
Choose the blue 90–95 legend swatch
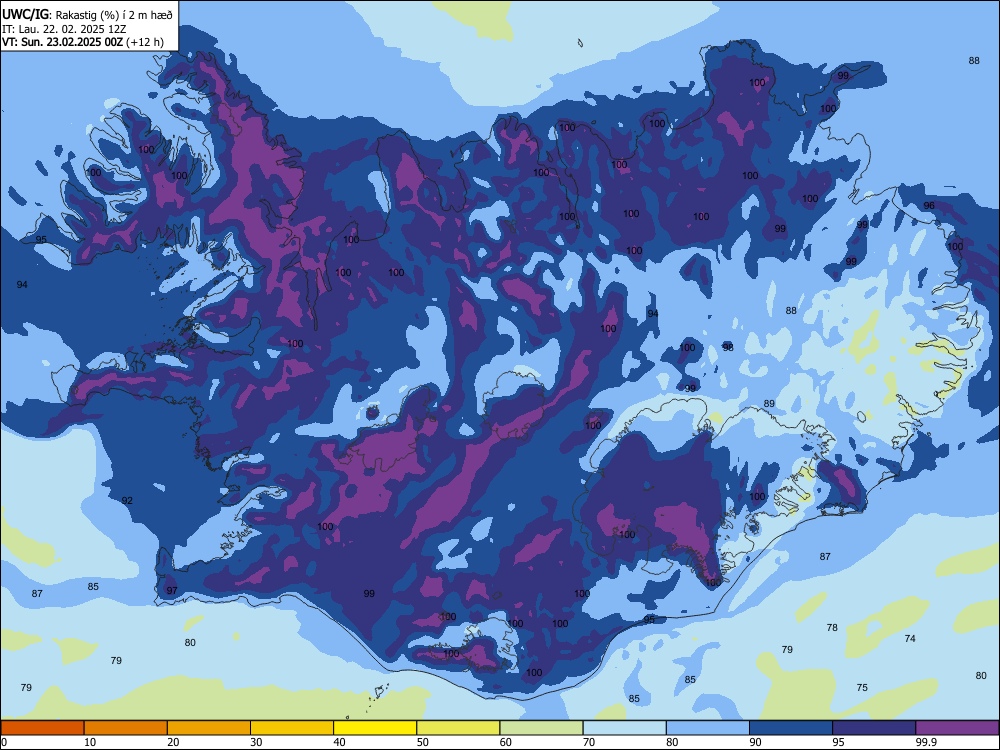point(791,728)
